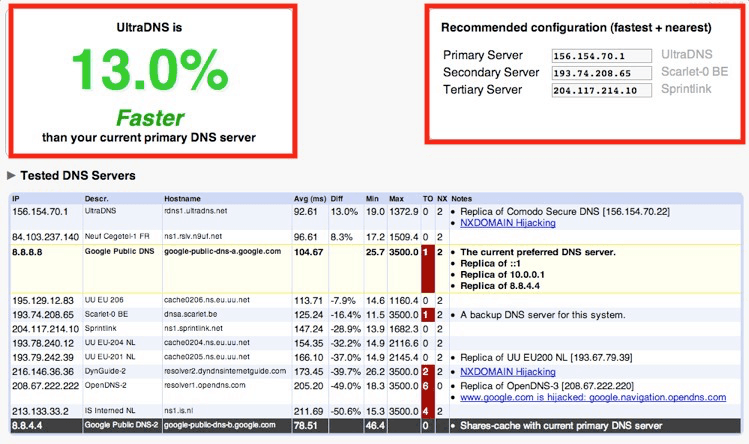Image resolution: width=749 pixels, height=444 pixels.
Task: Click the 92.61 average value
Action: (306, 211)
